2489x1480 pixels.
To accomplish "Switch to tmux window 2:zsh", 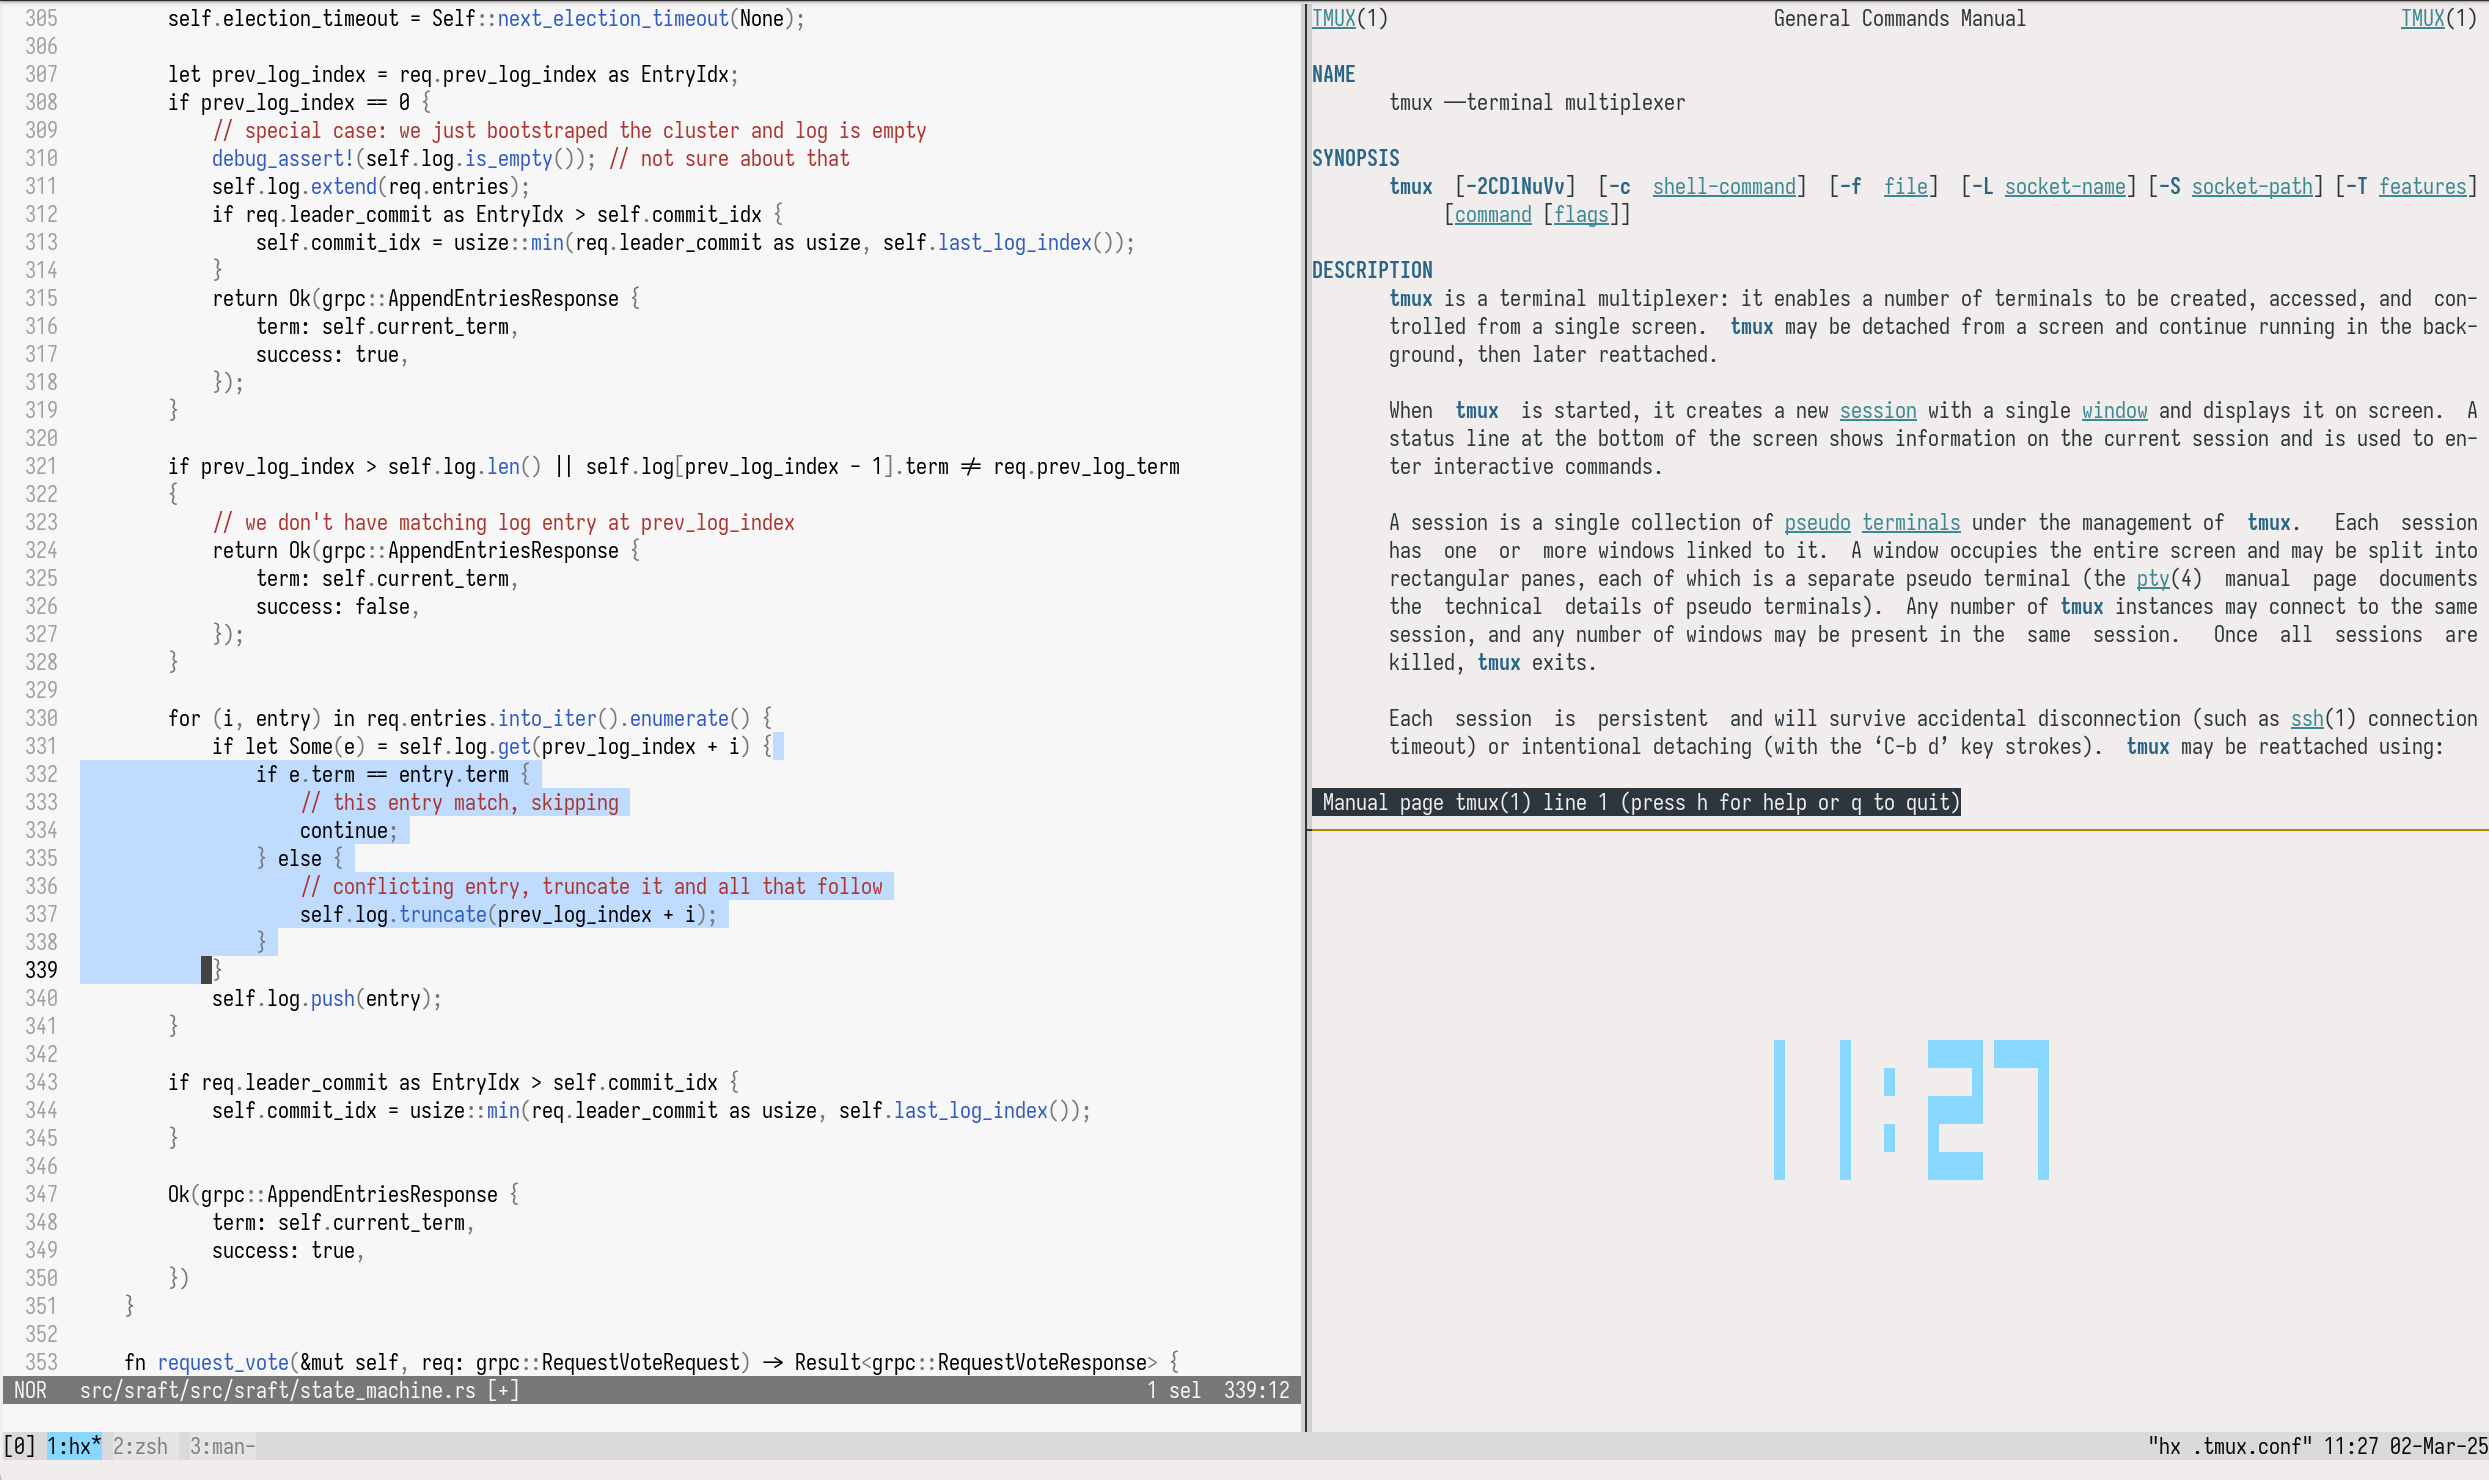I will pos(140,1446).
